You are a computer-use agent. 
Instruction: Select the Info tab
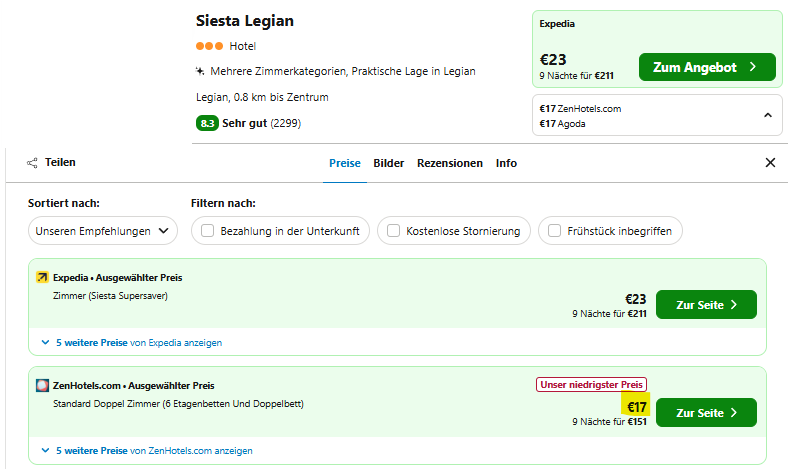pos(506,163)
